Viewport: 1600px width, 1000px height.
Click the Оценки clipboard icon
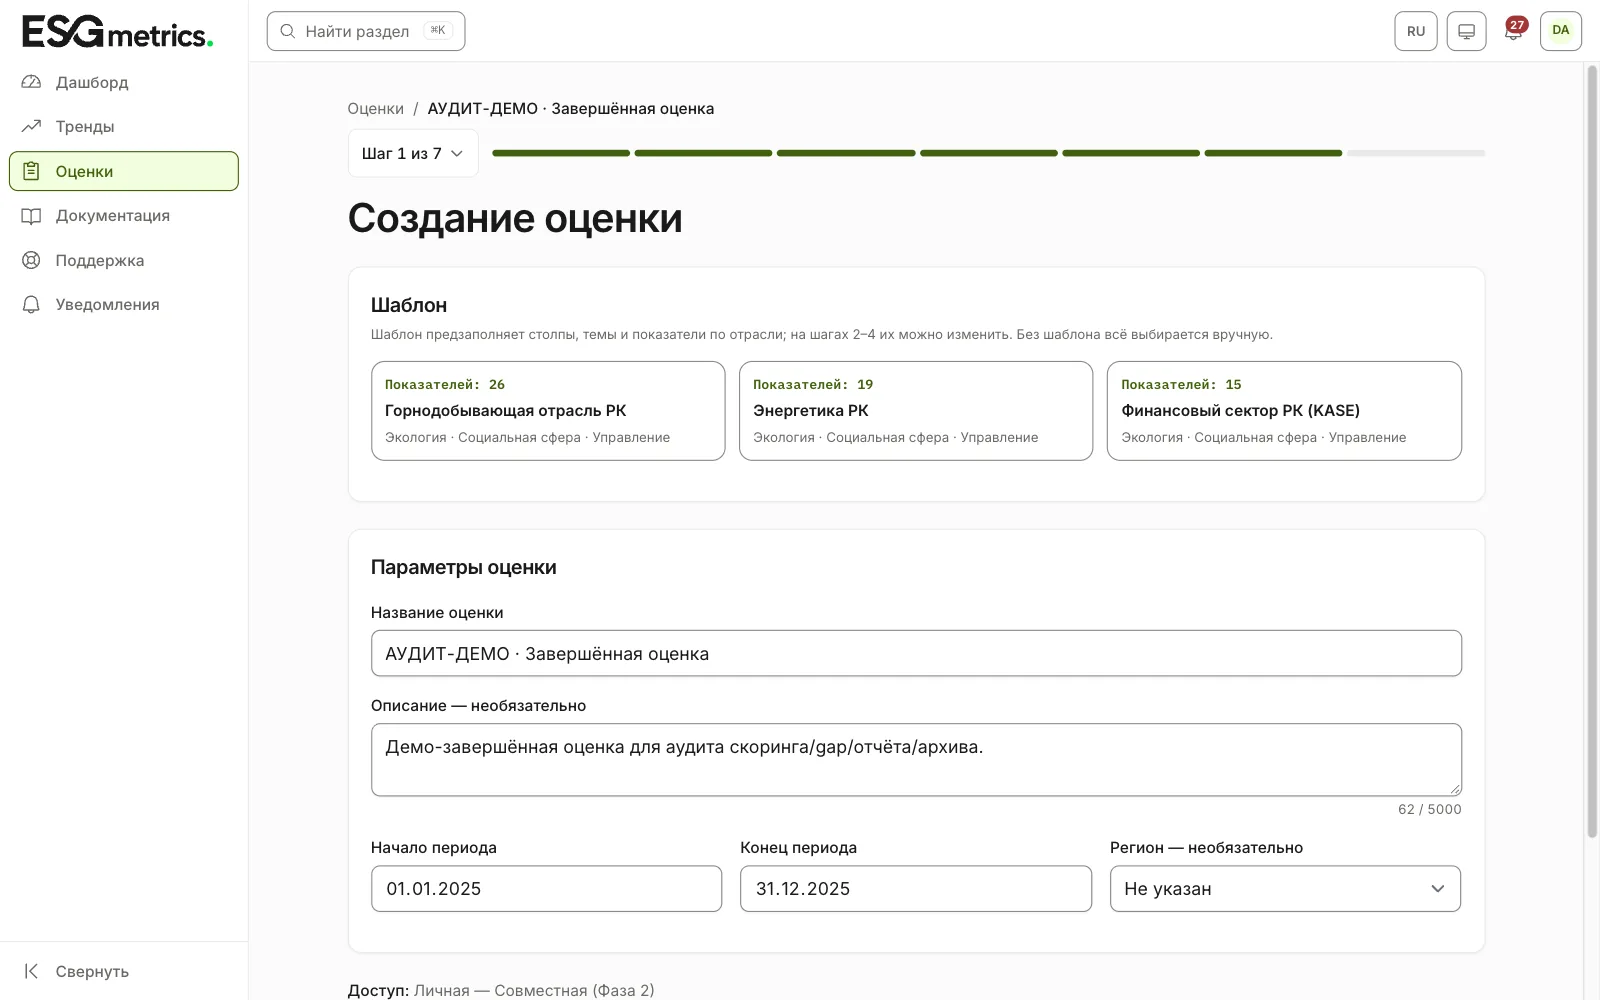pyautogui.click(x=31, y=171)
